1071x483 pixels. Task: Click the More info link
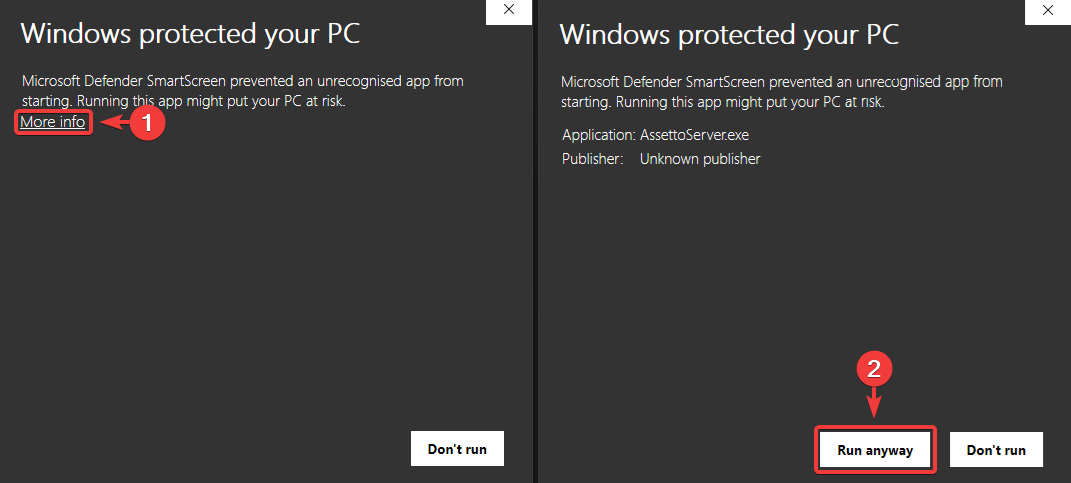54,122
